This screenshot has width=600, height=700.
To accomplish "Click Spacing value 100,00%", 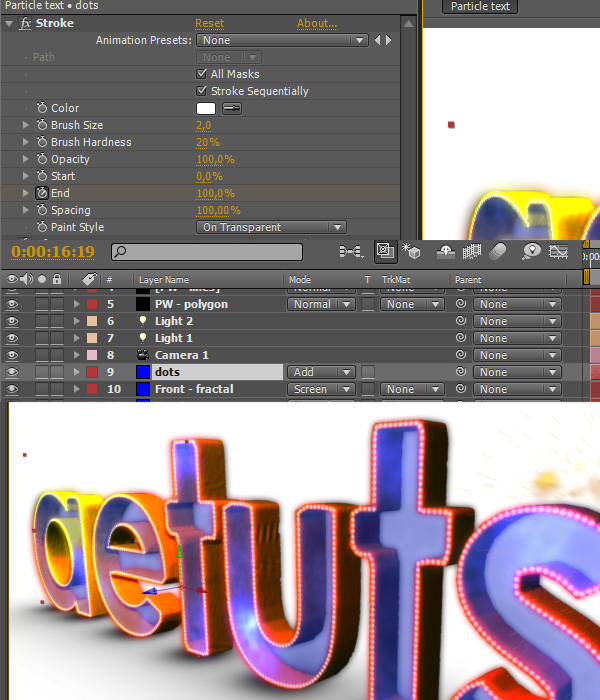I will tap(218, 210).
